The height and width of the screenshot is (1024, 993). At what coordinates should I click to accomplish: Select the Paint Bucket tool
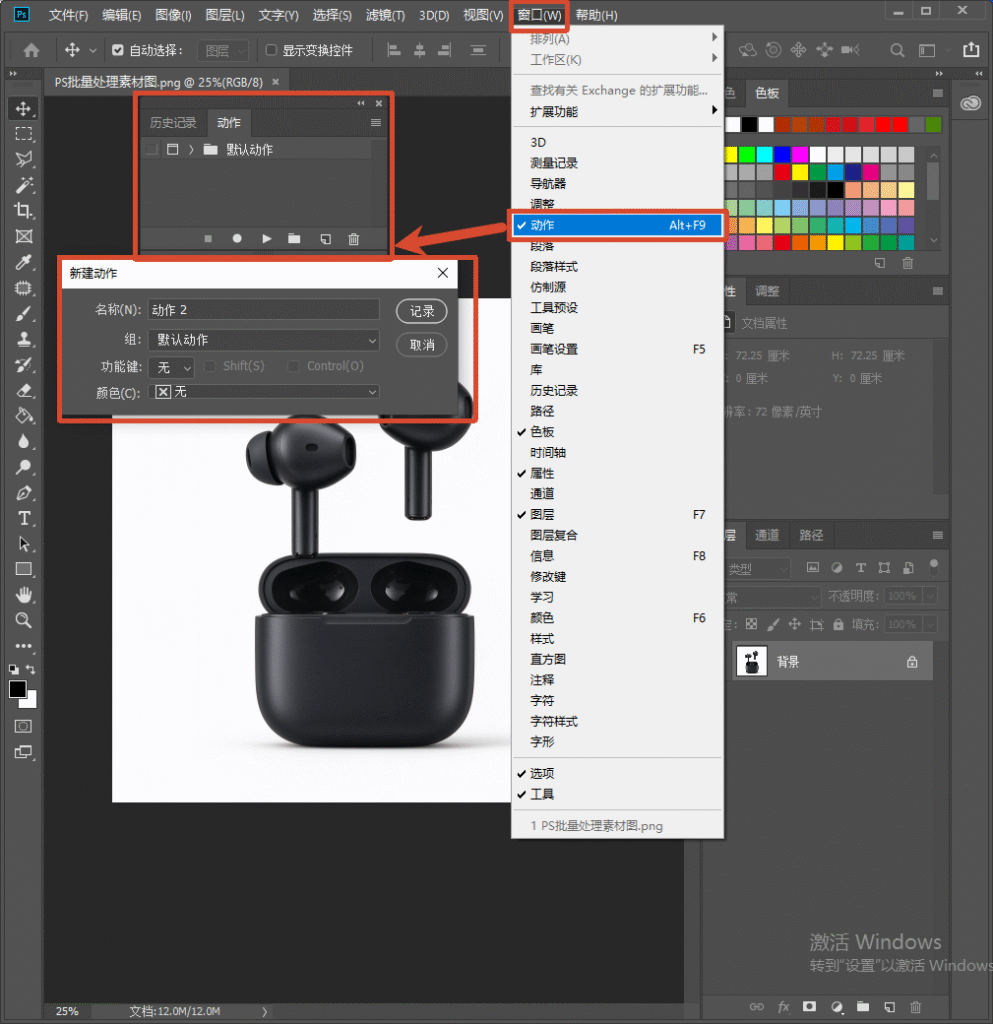[x=24, y=416]
